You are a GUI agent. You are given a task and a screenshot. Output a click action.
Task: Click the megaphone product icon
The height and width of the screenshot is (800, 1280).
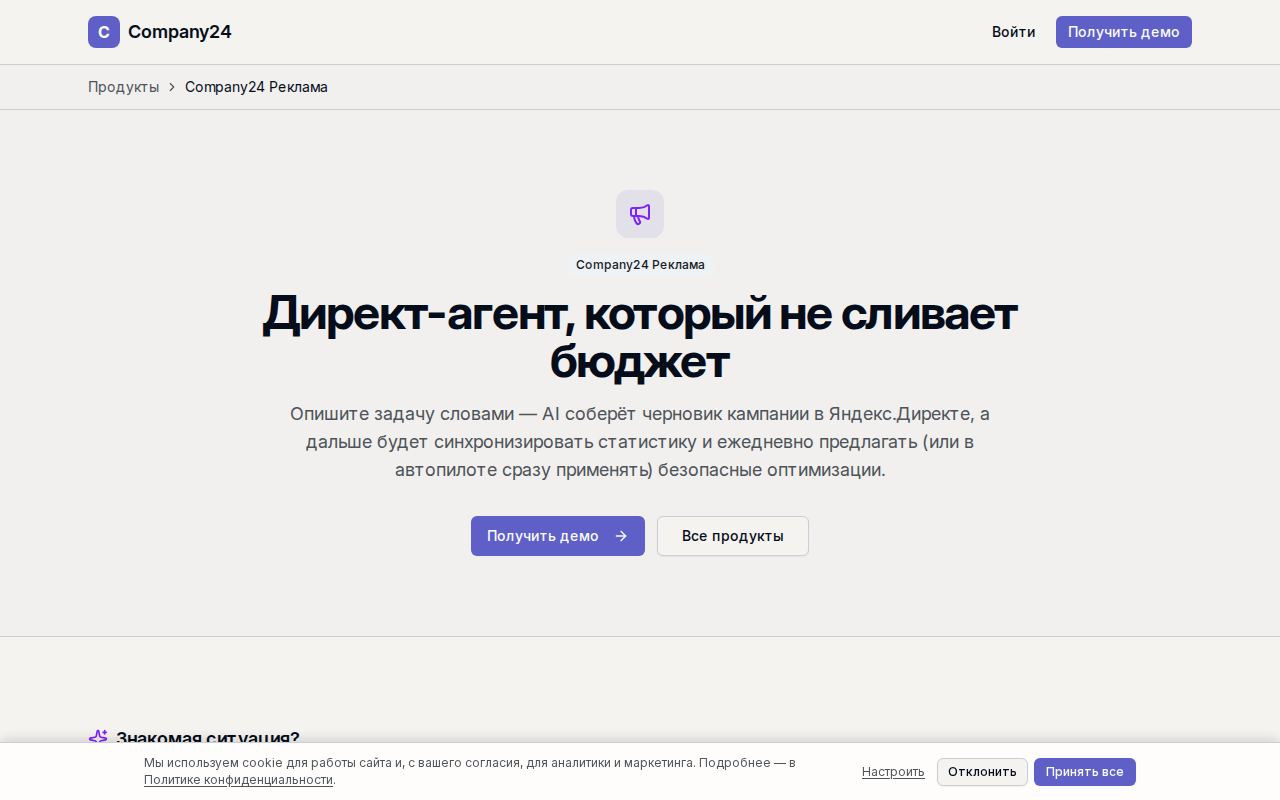pyautogui.click(x=640, y=214)
